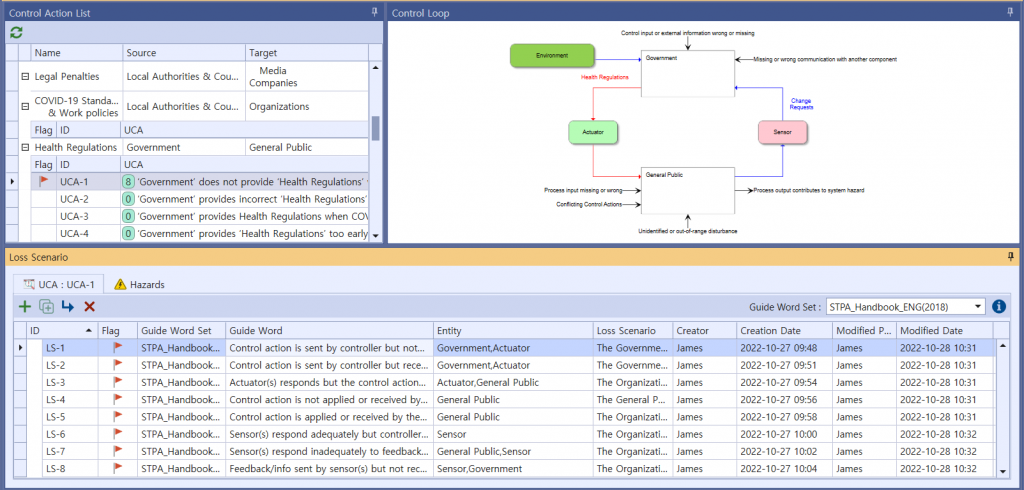
Task: Click the count badge 0 on UCA-4
Action: pyautogui.click(x=129, y=233)
